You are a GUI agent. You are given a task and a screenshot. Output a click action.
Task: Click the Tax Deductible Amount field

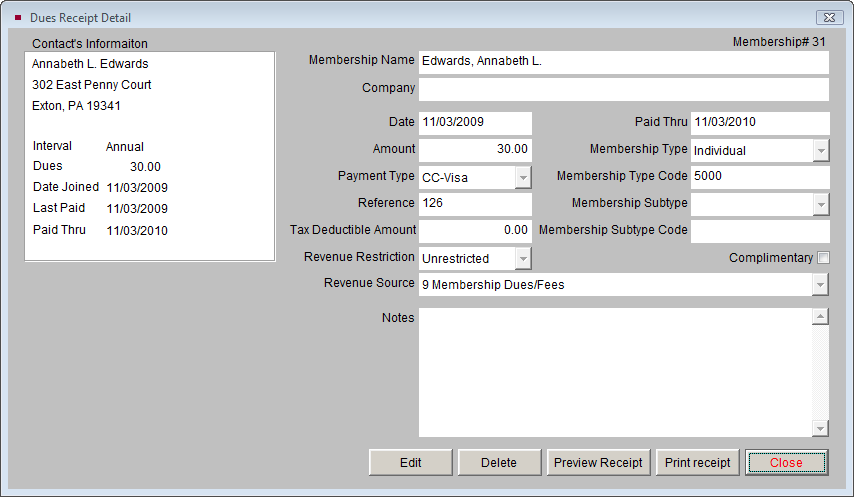click(x=475, y=231)
